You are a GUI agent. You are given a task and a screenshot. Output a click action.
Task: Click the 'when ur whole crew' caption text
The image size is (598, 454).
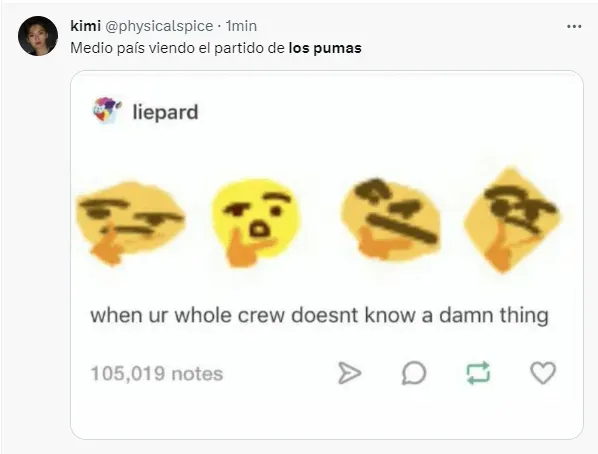point(320,316)
